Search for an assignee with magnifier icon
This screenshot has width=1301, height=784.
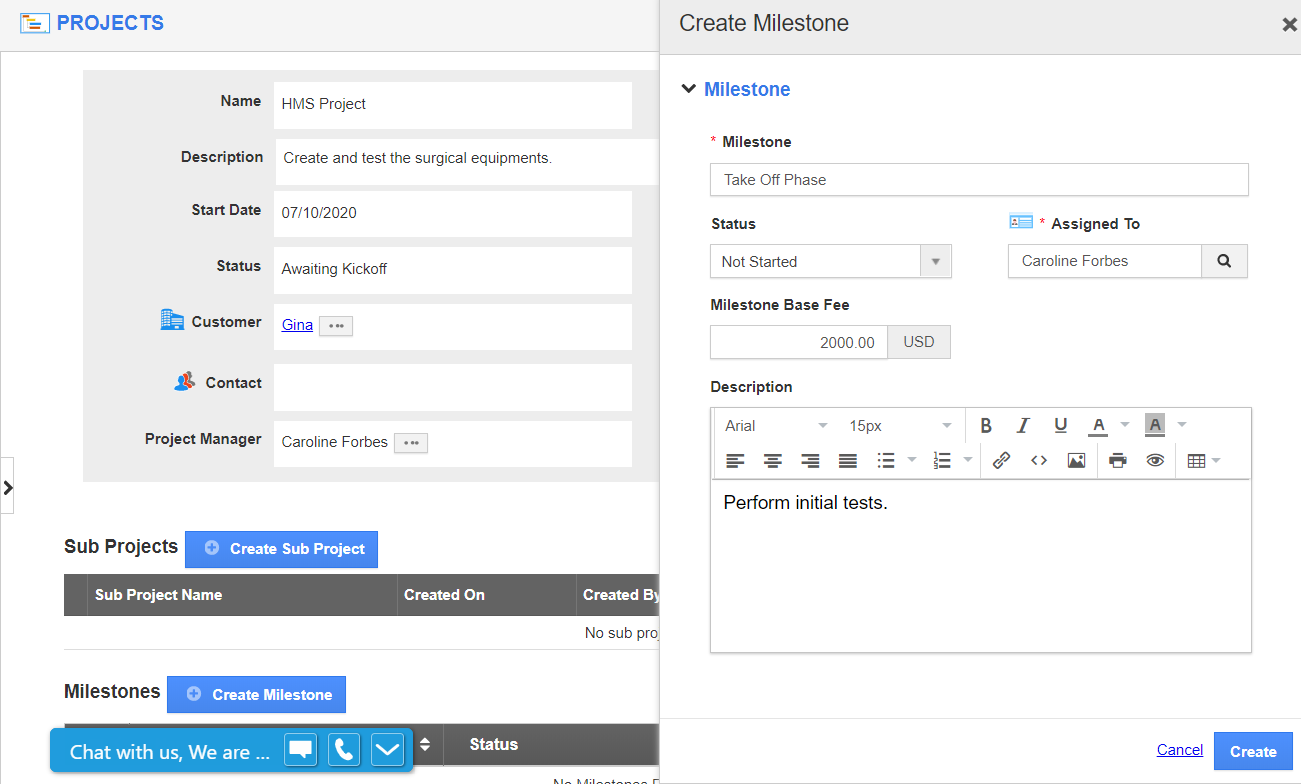(x=1224, y=261)
